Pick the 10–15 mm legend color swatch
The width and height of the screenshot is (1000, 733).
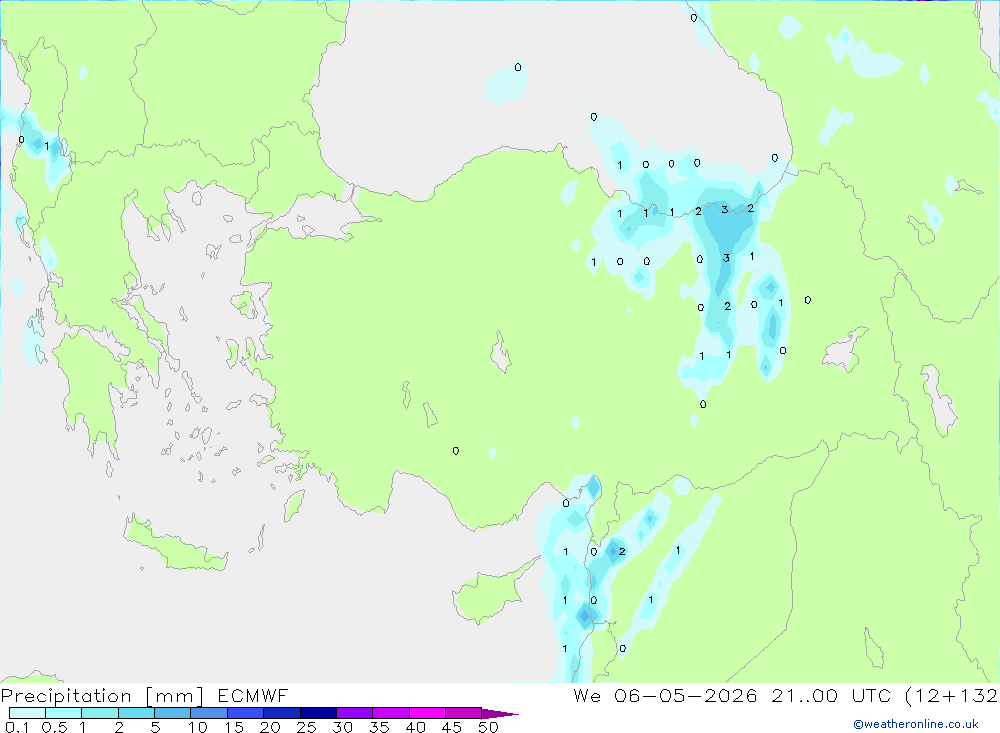(209, 713)
